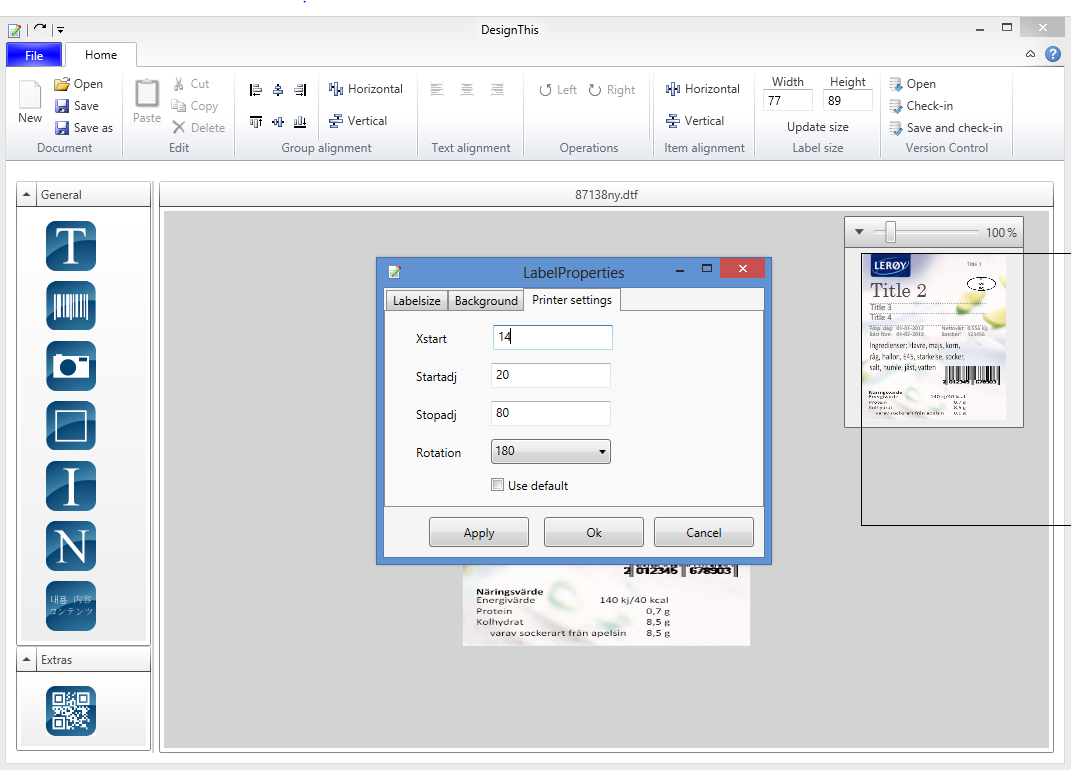Open the Rotation dropdown
Image resolution: width=1071 pixels, height=770 pixels.
point(551,452)
